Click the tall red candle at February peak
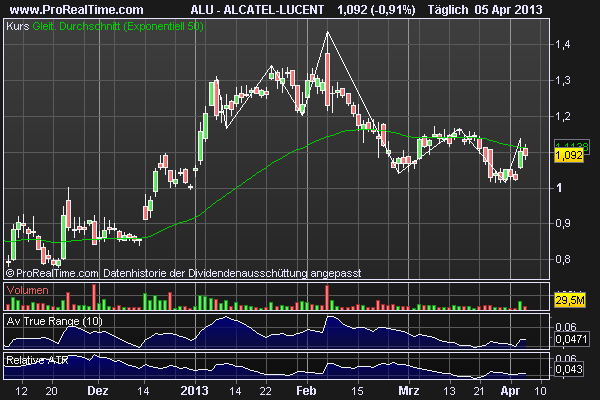Image resolution: width=600 pixels, height=400 pixels. pyautogui.click(x=327, y=79)
